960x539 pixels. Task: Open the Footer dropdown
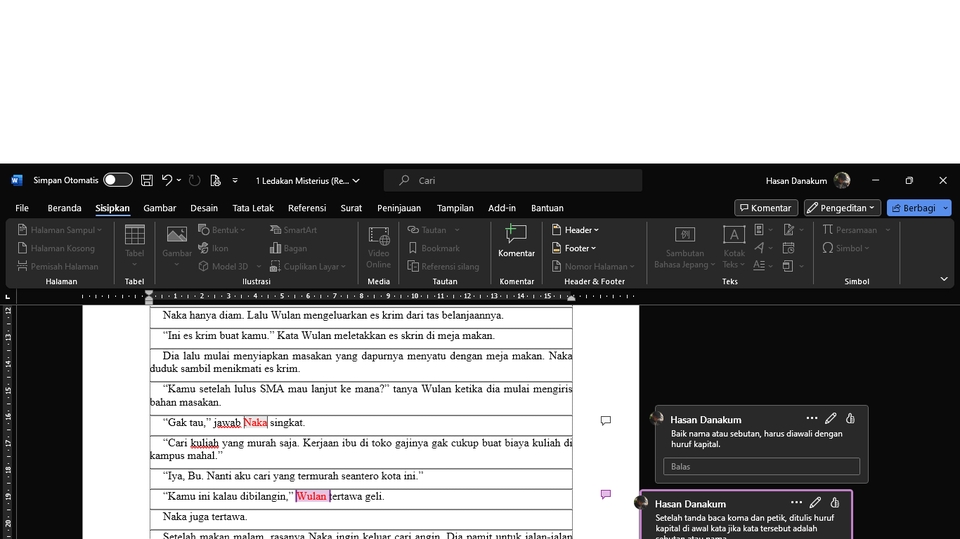pos(574,248)
